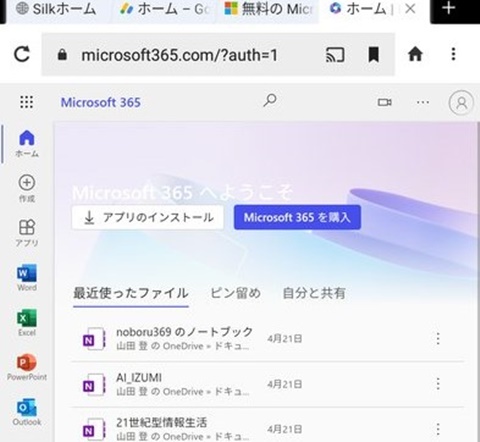480x442 pixels.
Task: Launch PowerPoint from the sidebar
Action: 27,367
